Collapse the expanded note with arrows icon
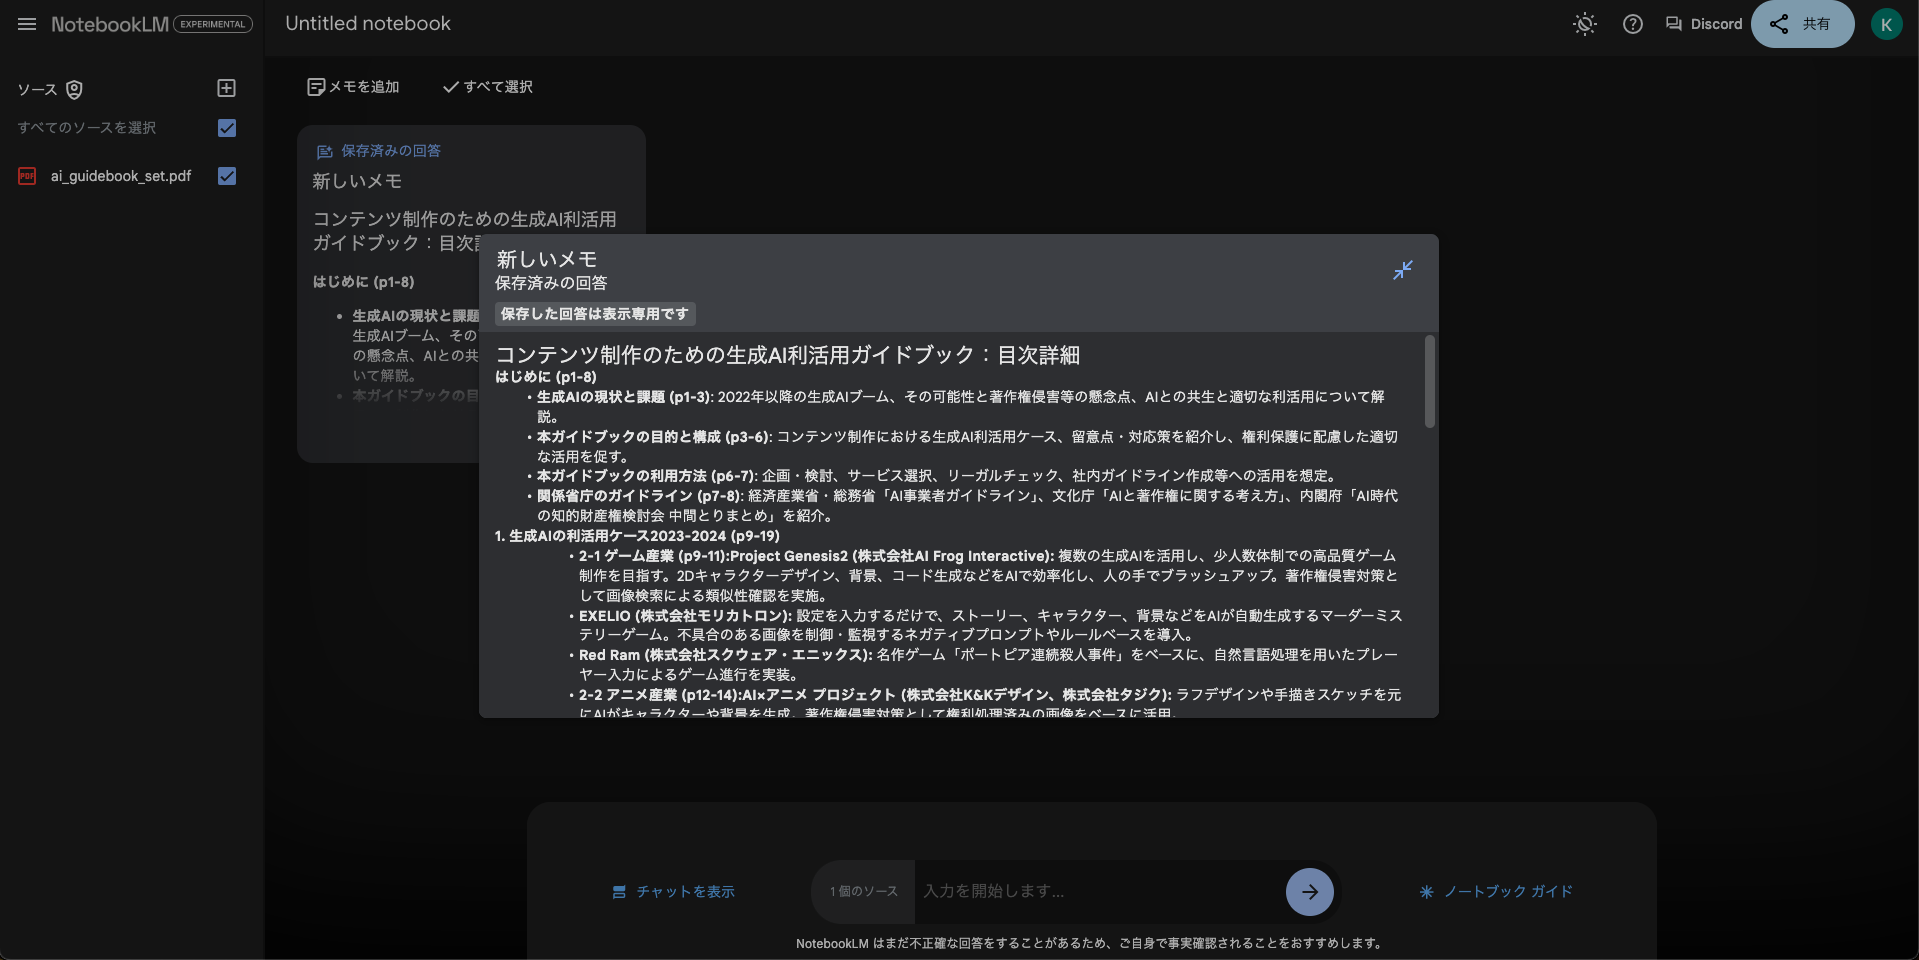The image size is (1919, 960). point(1403,270)
